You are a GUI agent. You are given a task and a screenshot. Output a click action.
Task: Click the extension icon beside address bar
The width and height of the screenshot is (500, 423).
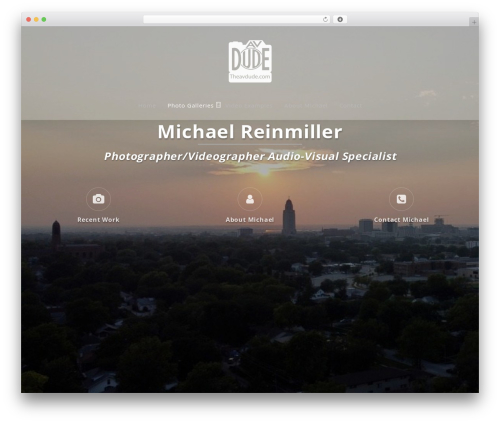[x=340, y=19]
